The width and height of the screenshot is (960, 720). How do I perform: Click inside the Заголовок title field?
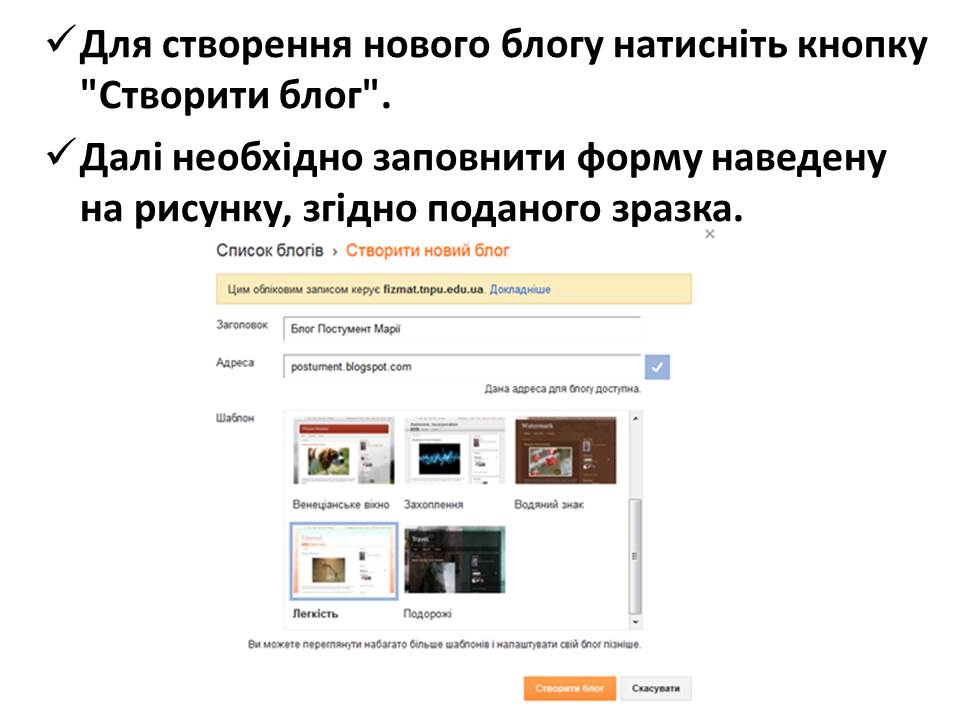point(460,327)
